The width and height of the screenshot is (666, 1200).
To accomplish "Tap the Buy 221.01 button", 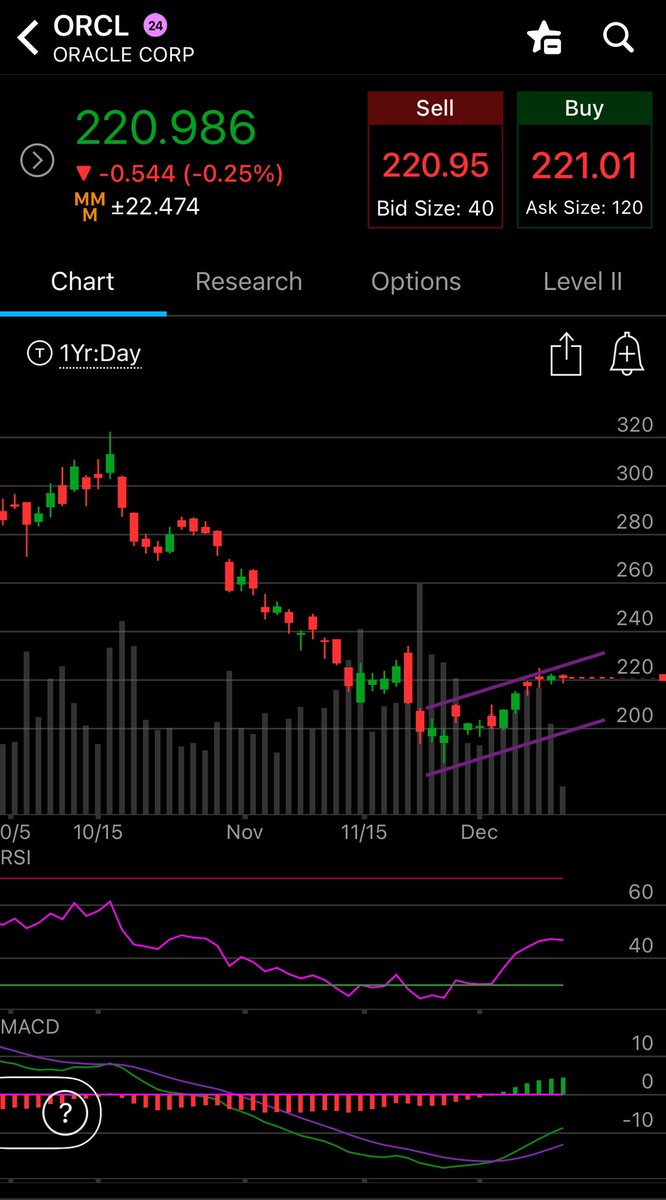I will 584,160.
